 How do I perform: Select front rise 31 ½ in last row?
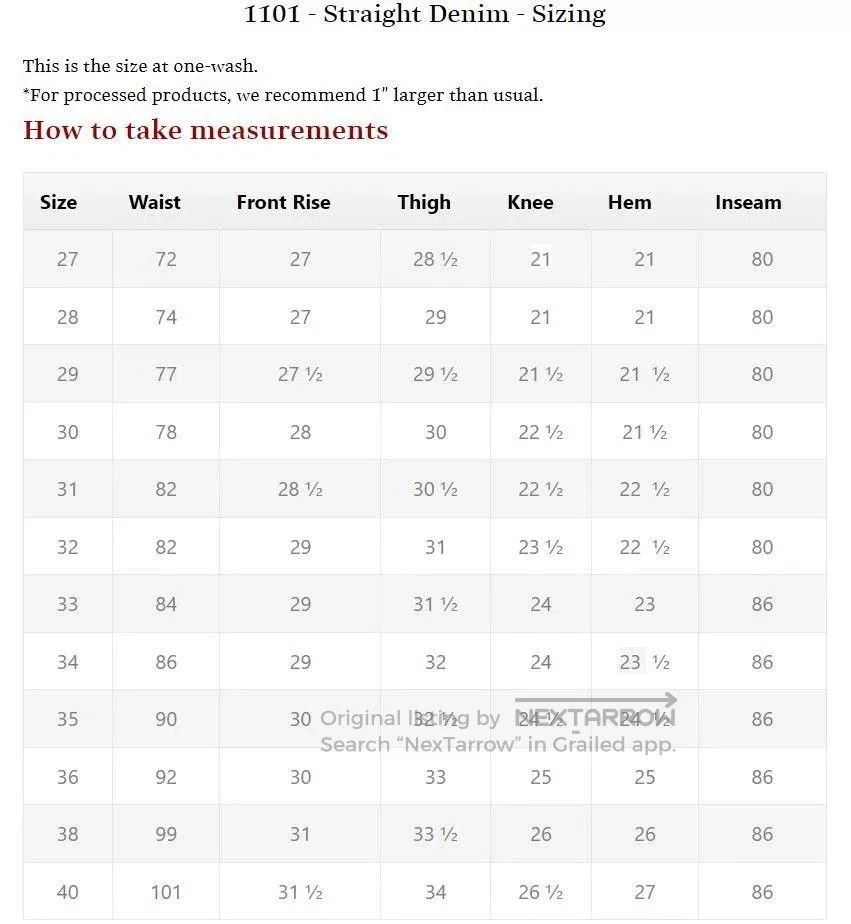[x=300, y=892]
